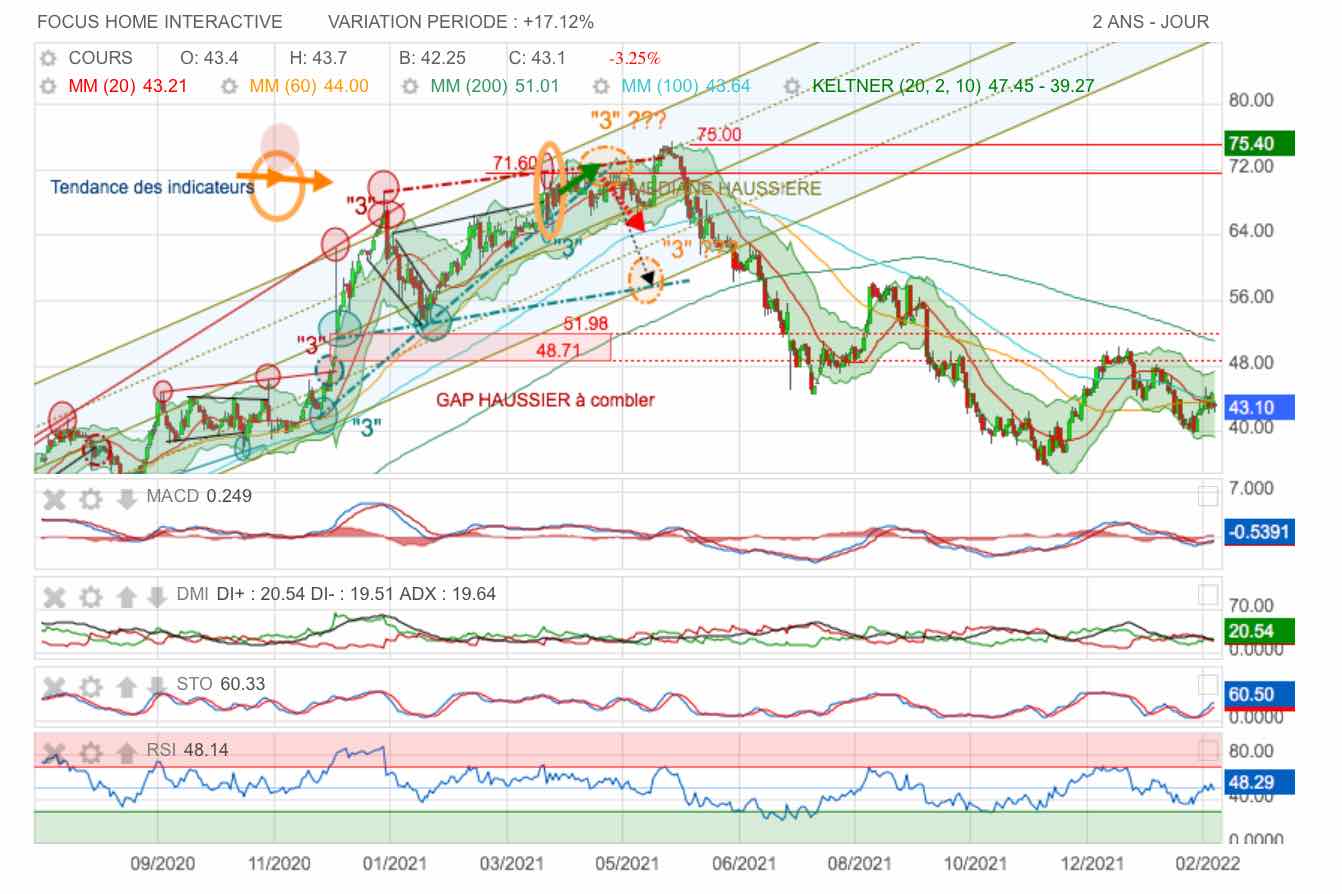Open DMI indicator settings gear

[91, 597]
